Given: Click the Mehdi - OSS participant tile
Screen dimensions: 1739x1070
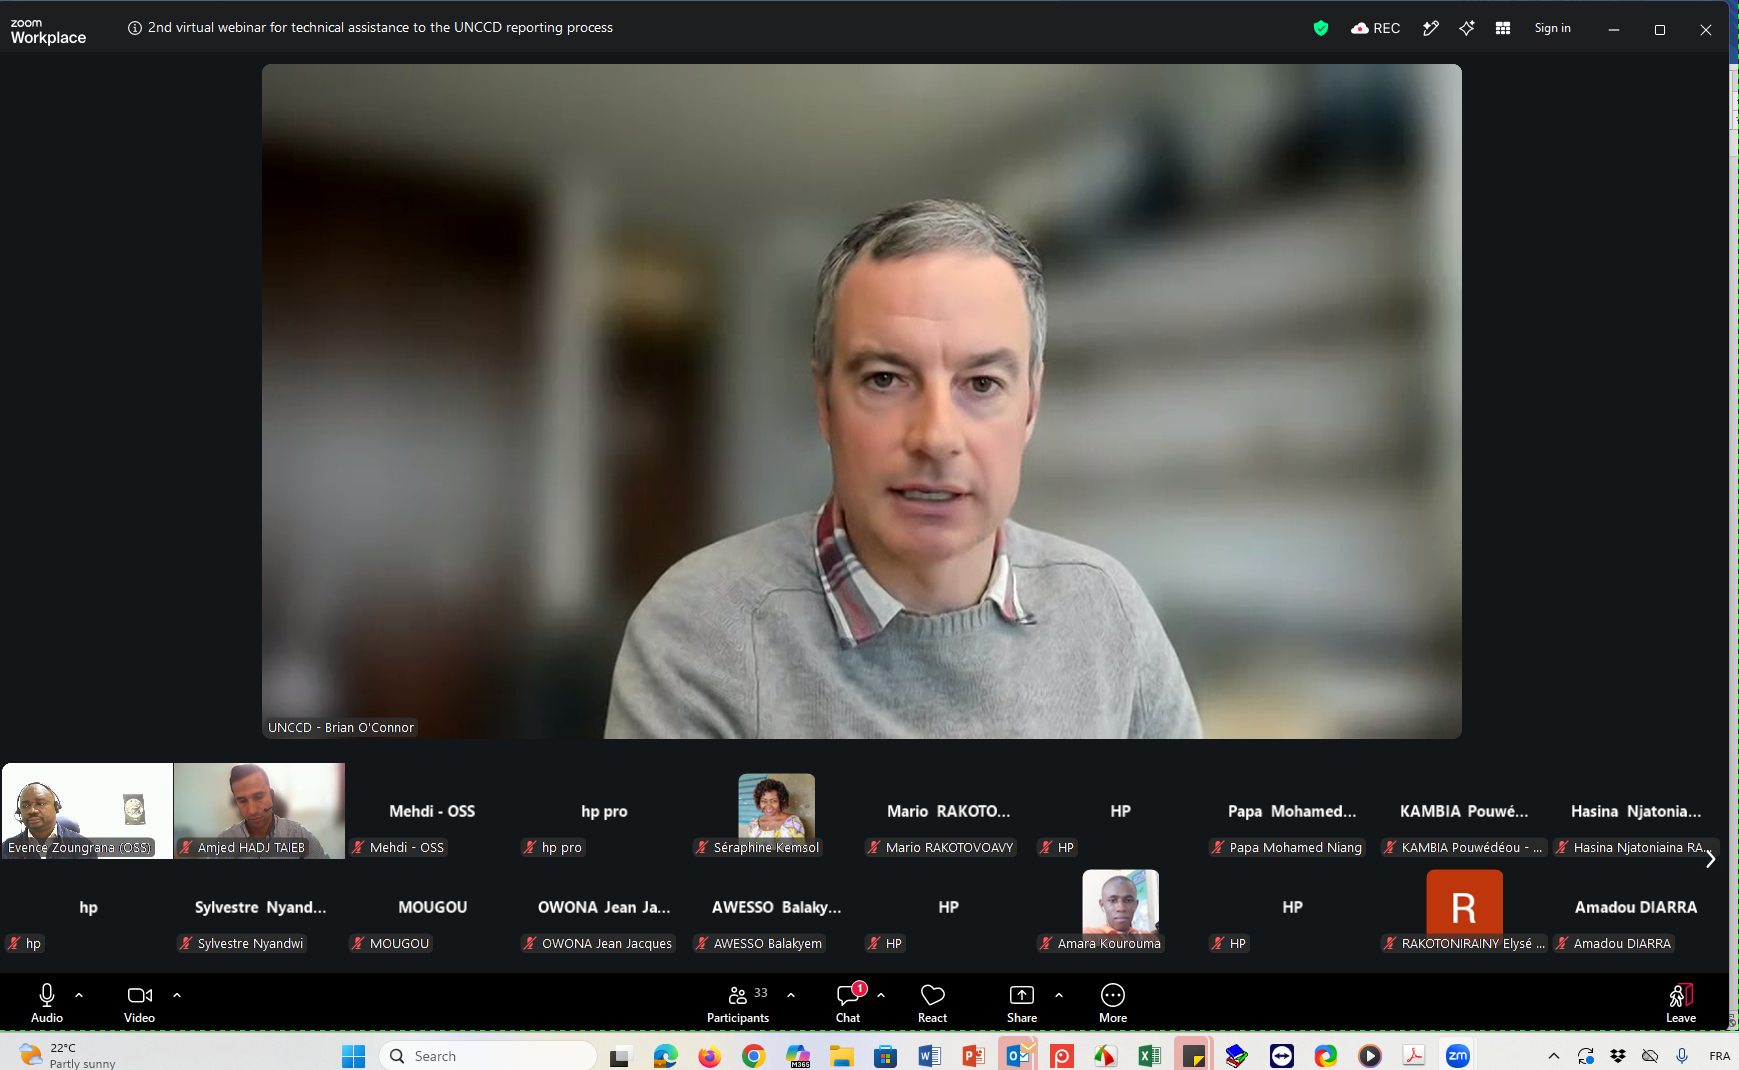Looking at the screenshot, I should (432, 811).
